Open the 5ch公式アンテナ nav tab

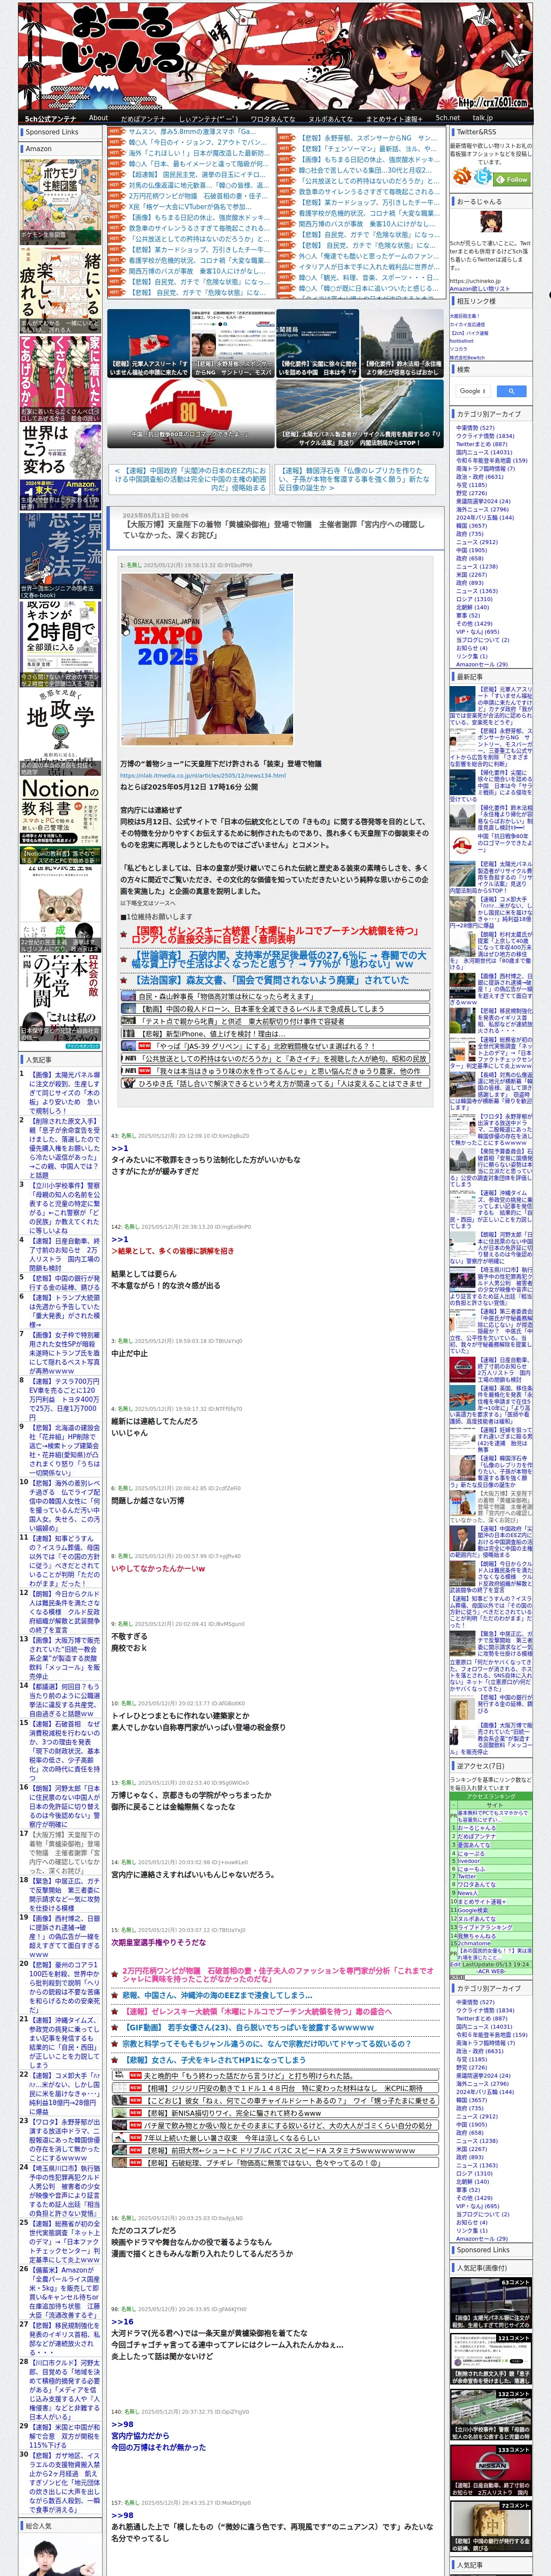coord(50,118)
